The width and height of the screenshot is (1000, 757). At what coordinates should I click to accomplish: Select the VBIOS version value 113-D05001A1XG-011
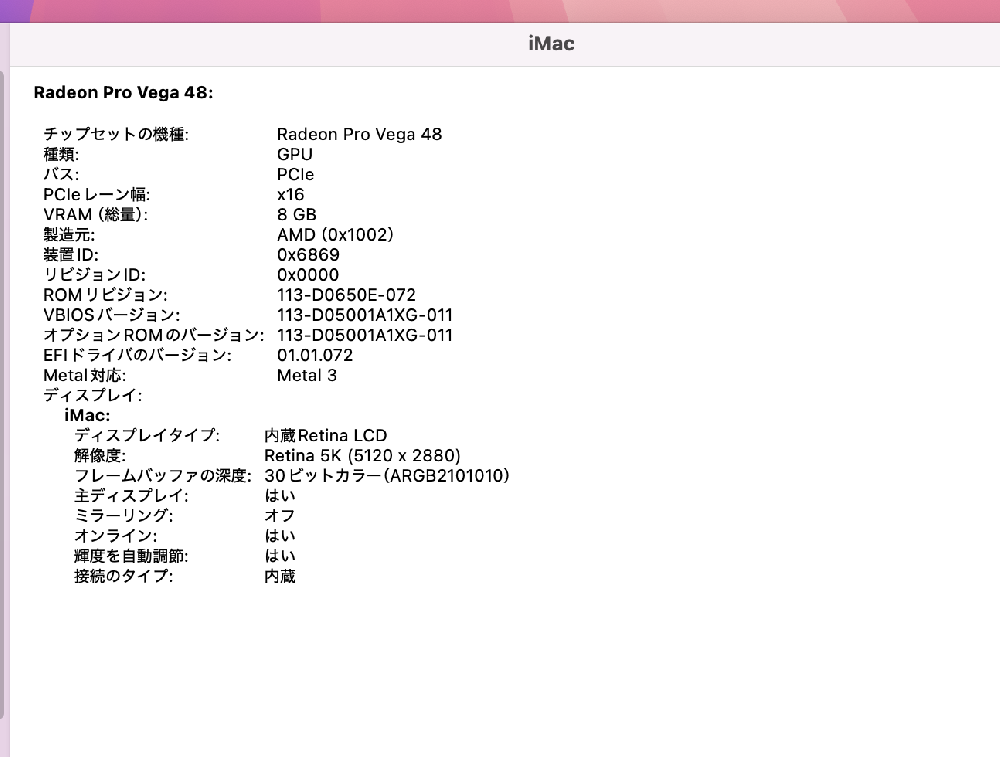click(x=365, y=315)
